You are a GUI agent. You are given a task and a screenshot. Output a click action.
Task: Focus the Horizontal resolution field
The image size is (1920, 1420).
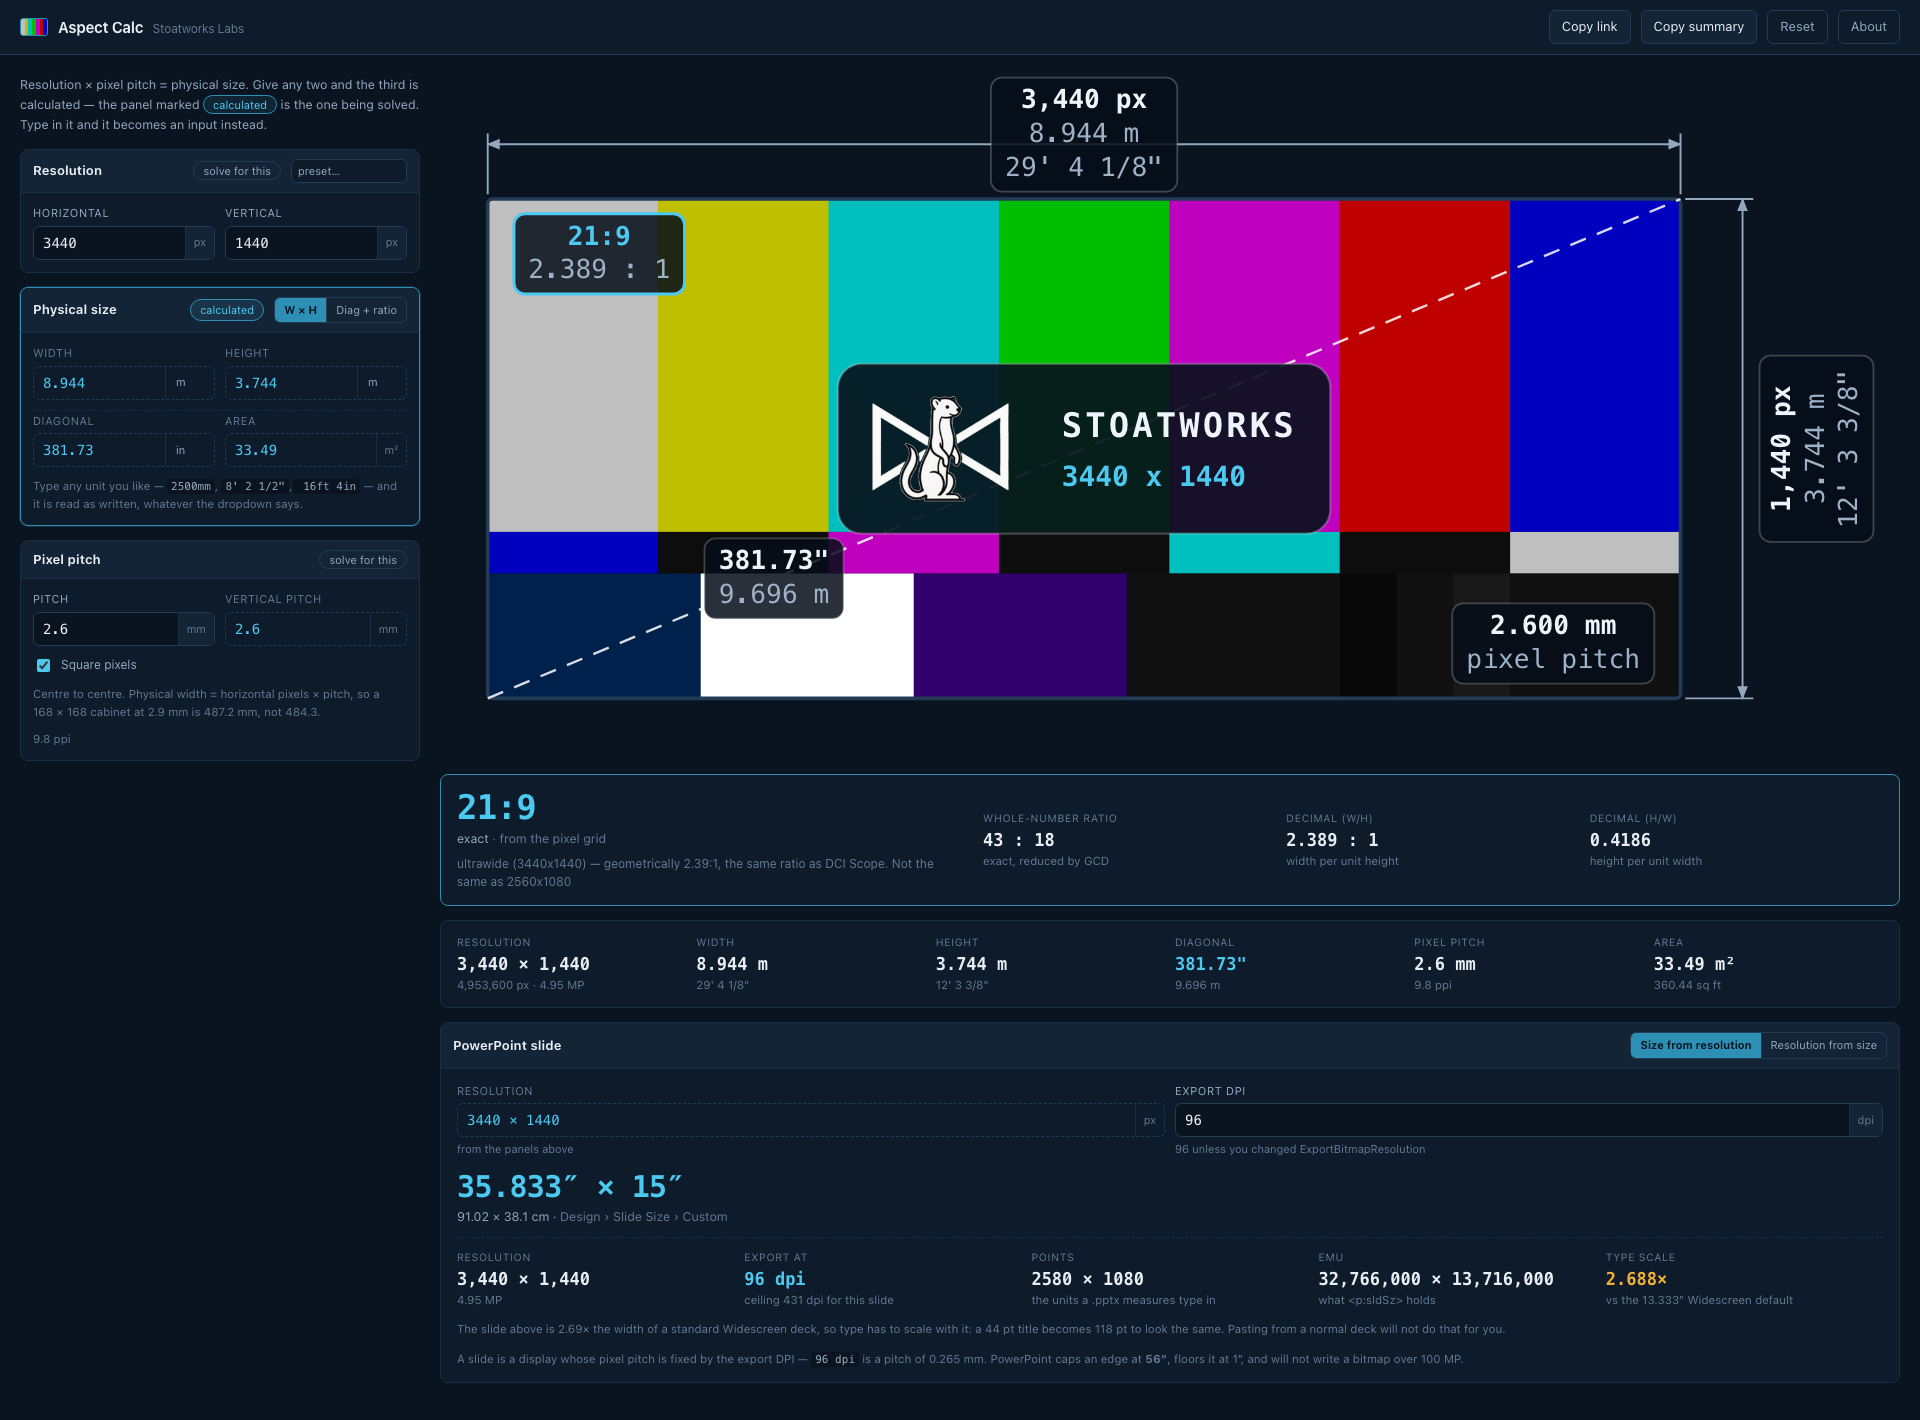[x=109, y=243]
